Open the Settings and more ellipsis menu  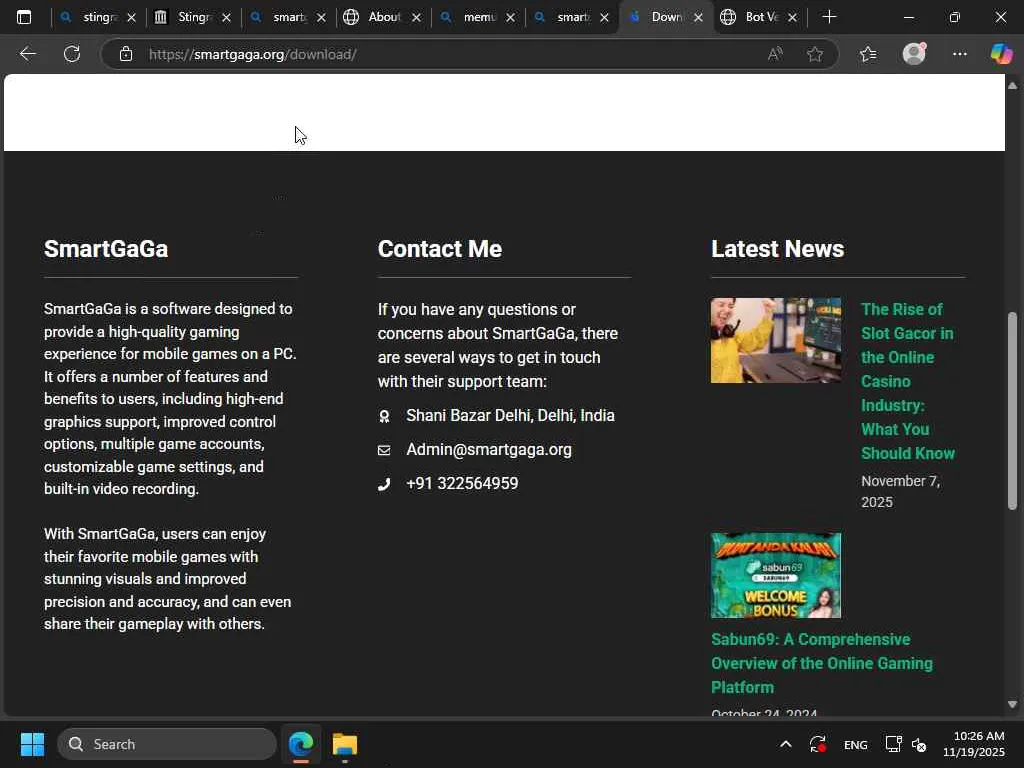point(959,54)
